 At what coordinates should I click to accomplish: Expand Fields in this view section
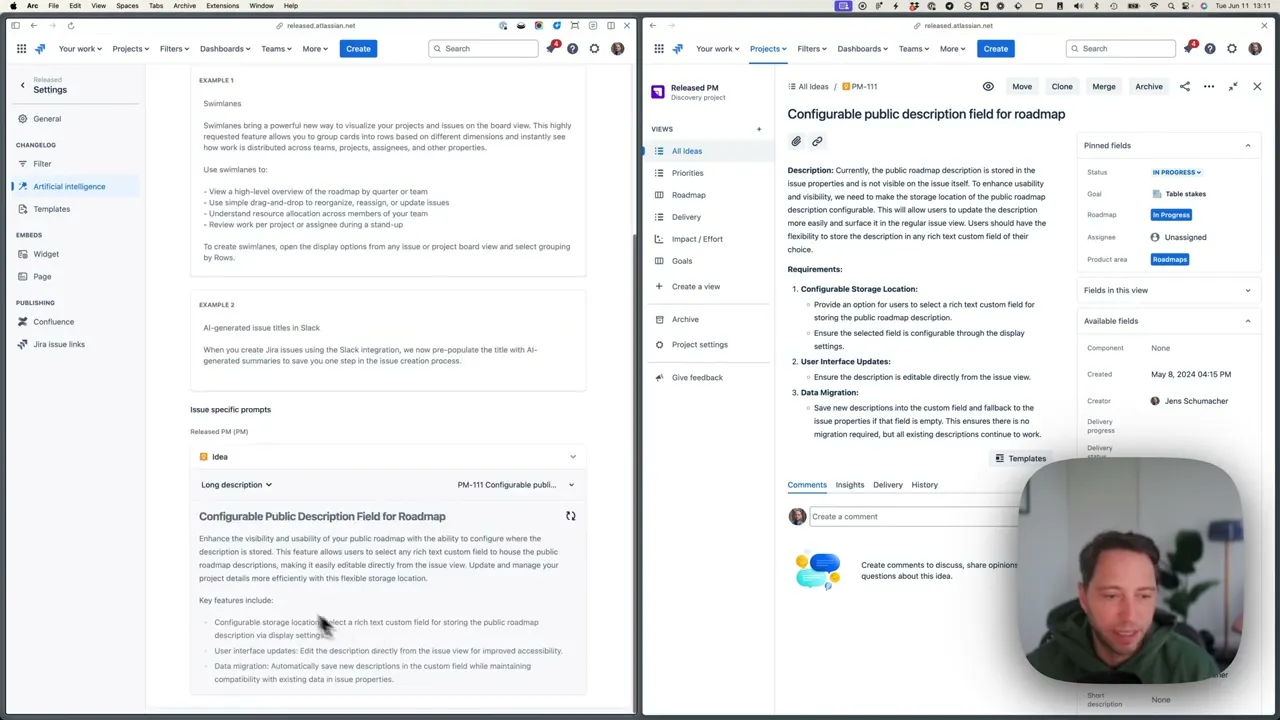coord(1247,290)
